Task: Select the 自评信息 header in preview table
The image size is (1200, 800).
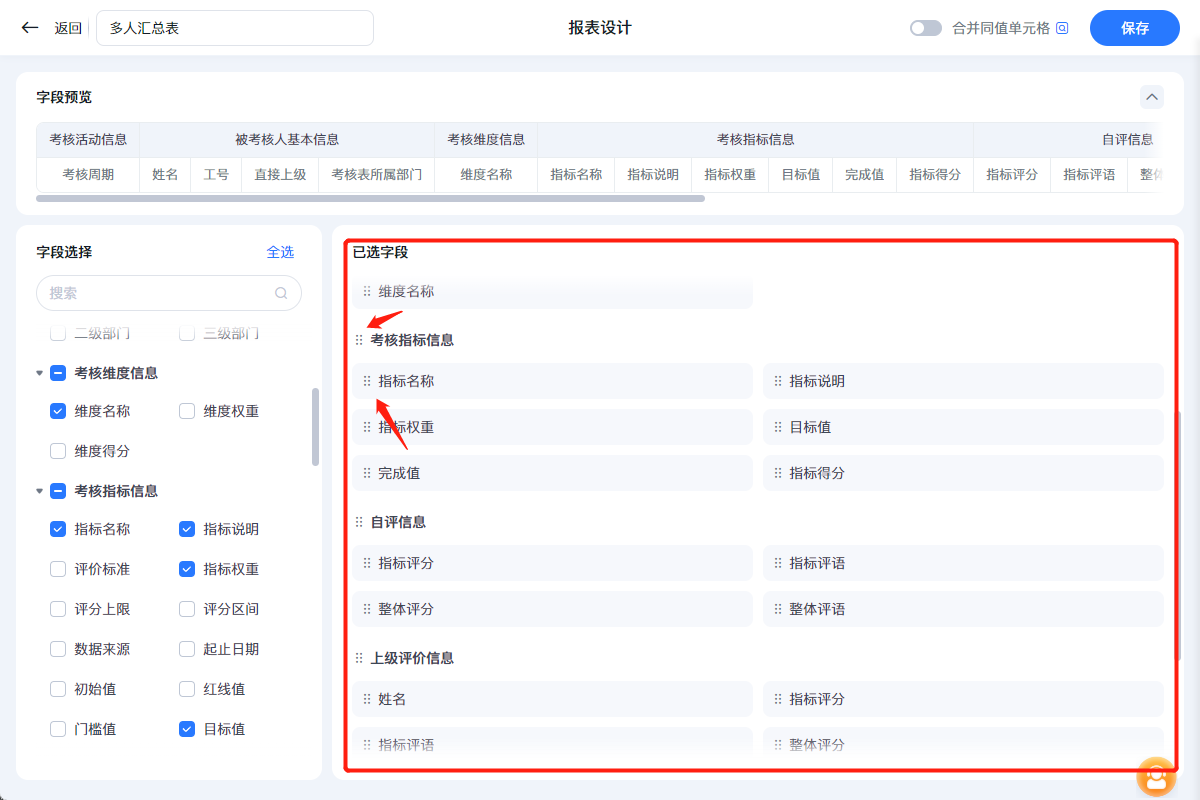Action: pos(1128,140)
